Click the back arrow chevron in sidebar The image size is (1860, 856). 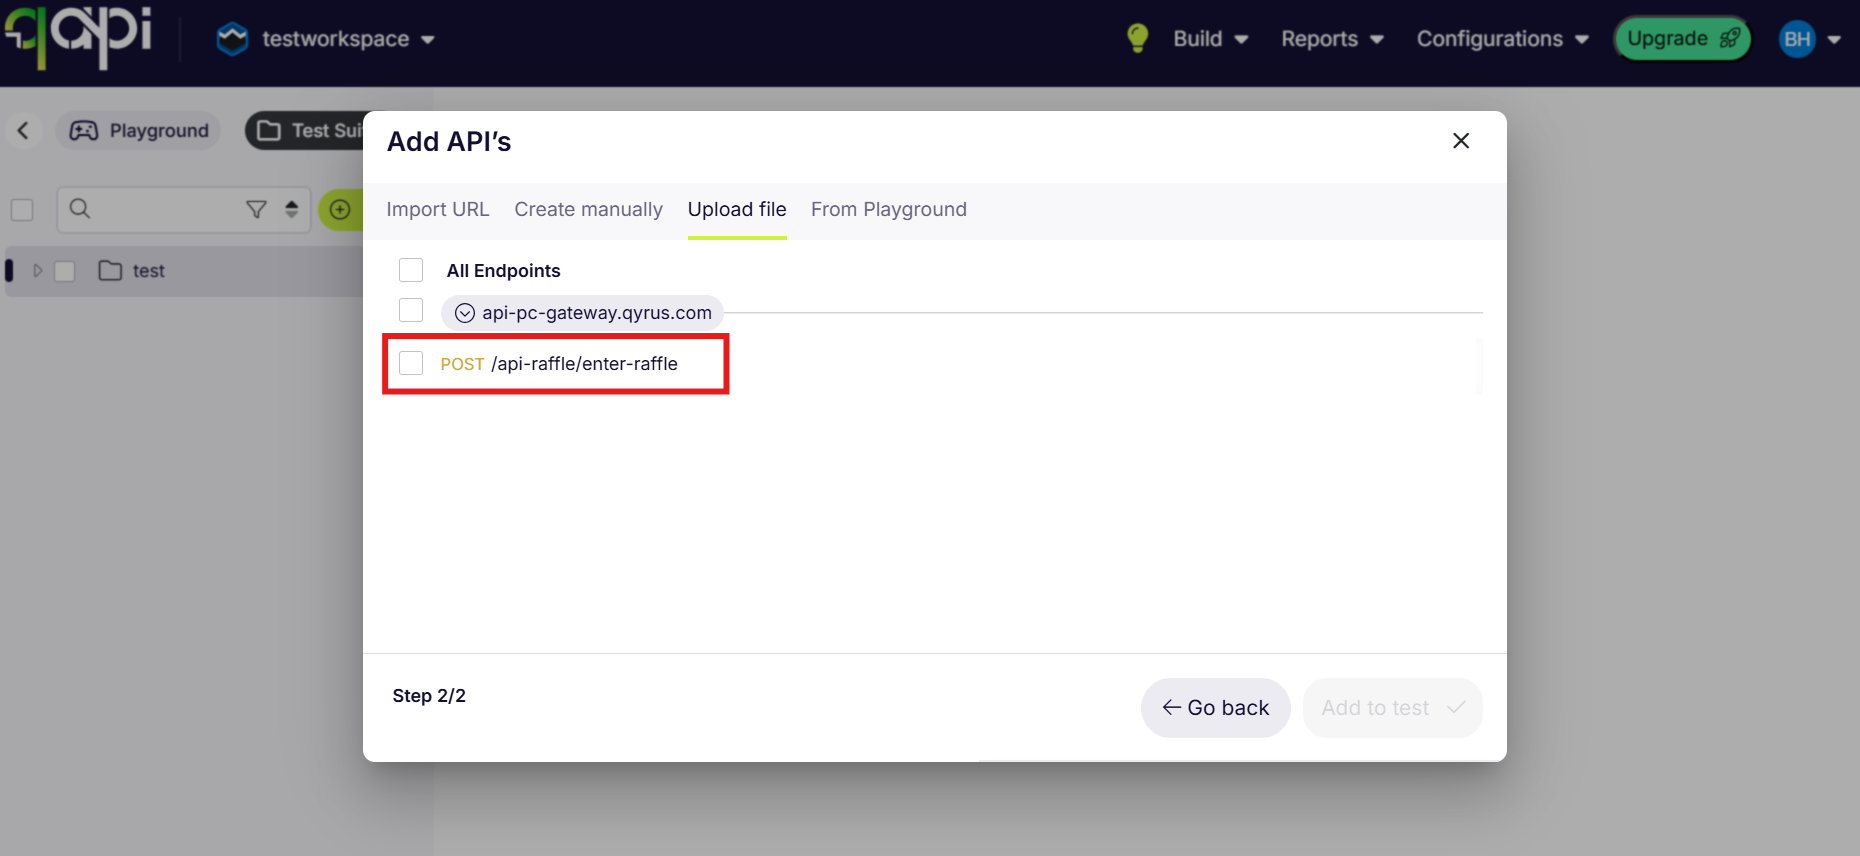23,130
